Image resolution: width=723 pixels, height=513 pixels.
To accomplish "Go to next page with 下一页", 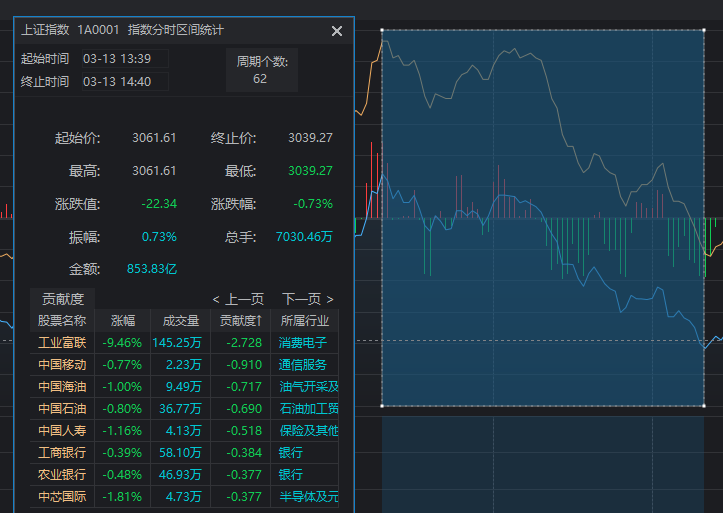I will click(307, 299).
